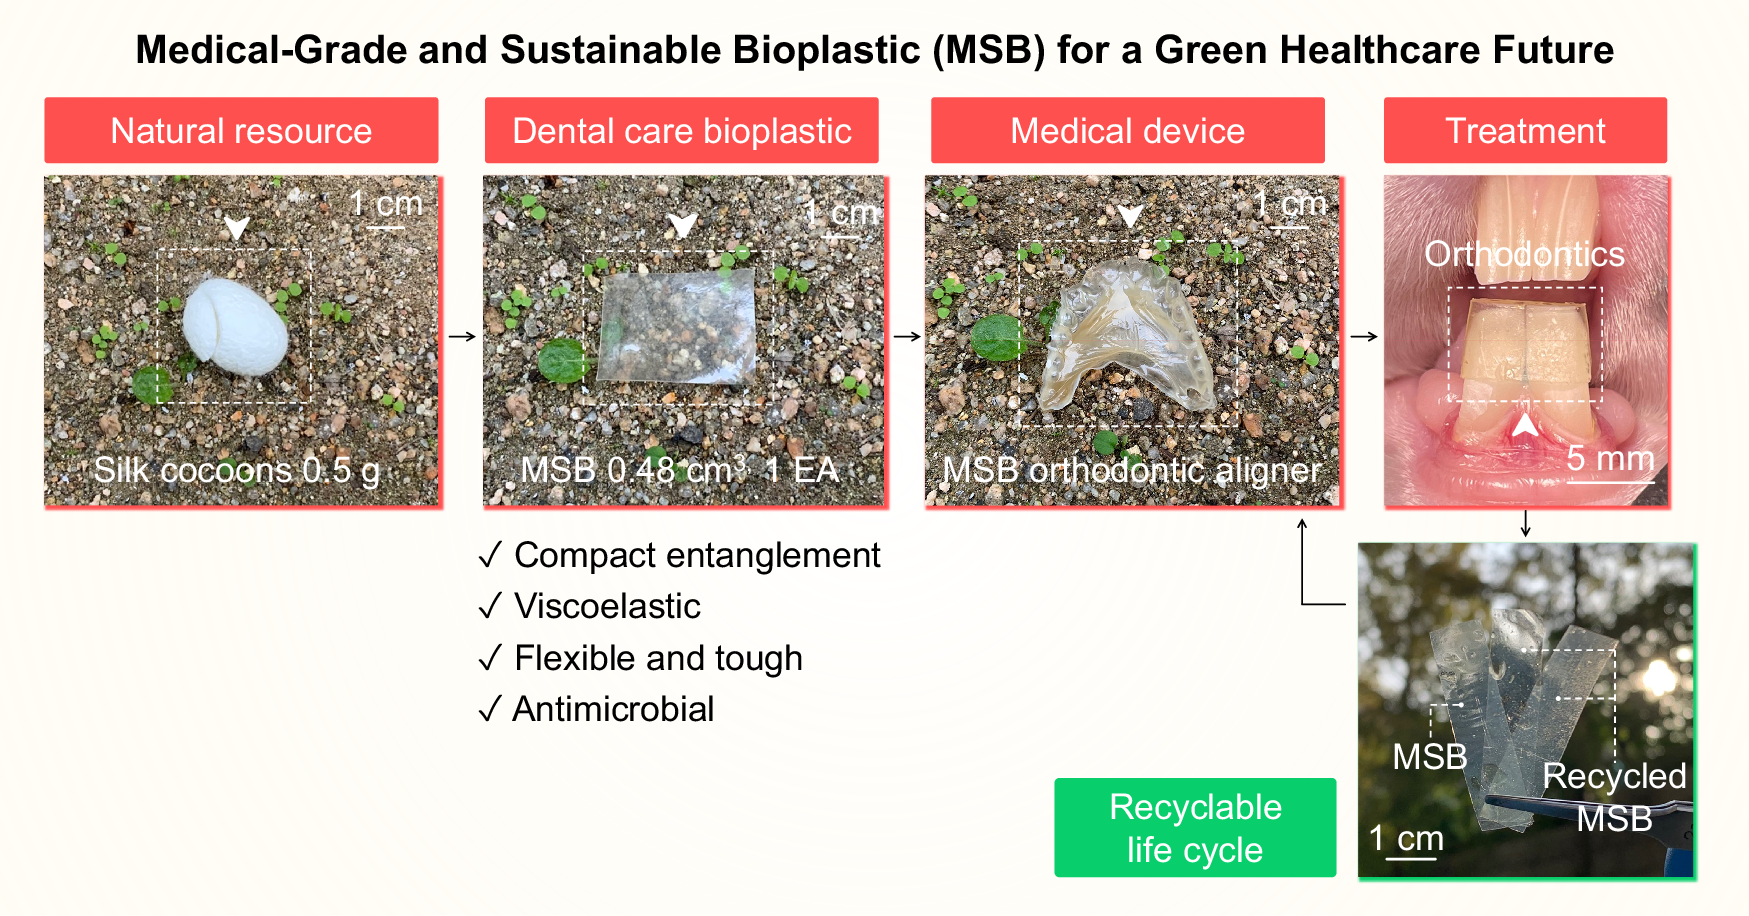Click the 5 mm scale bar label
Image resolution: width=1749 pixels, height=916 pixels.
tap(1610, 459)
